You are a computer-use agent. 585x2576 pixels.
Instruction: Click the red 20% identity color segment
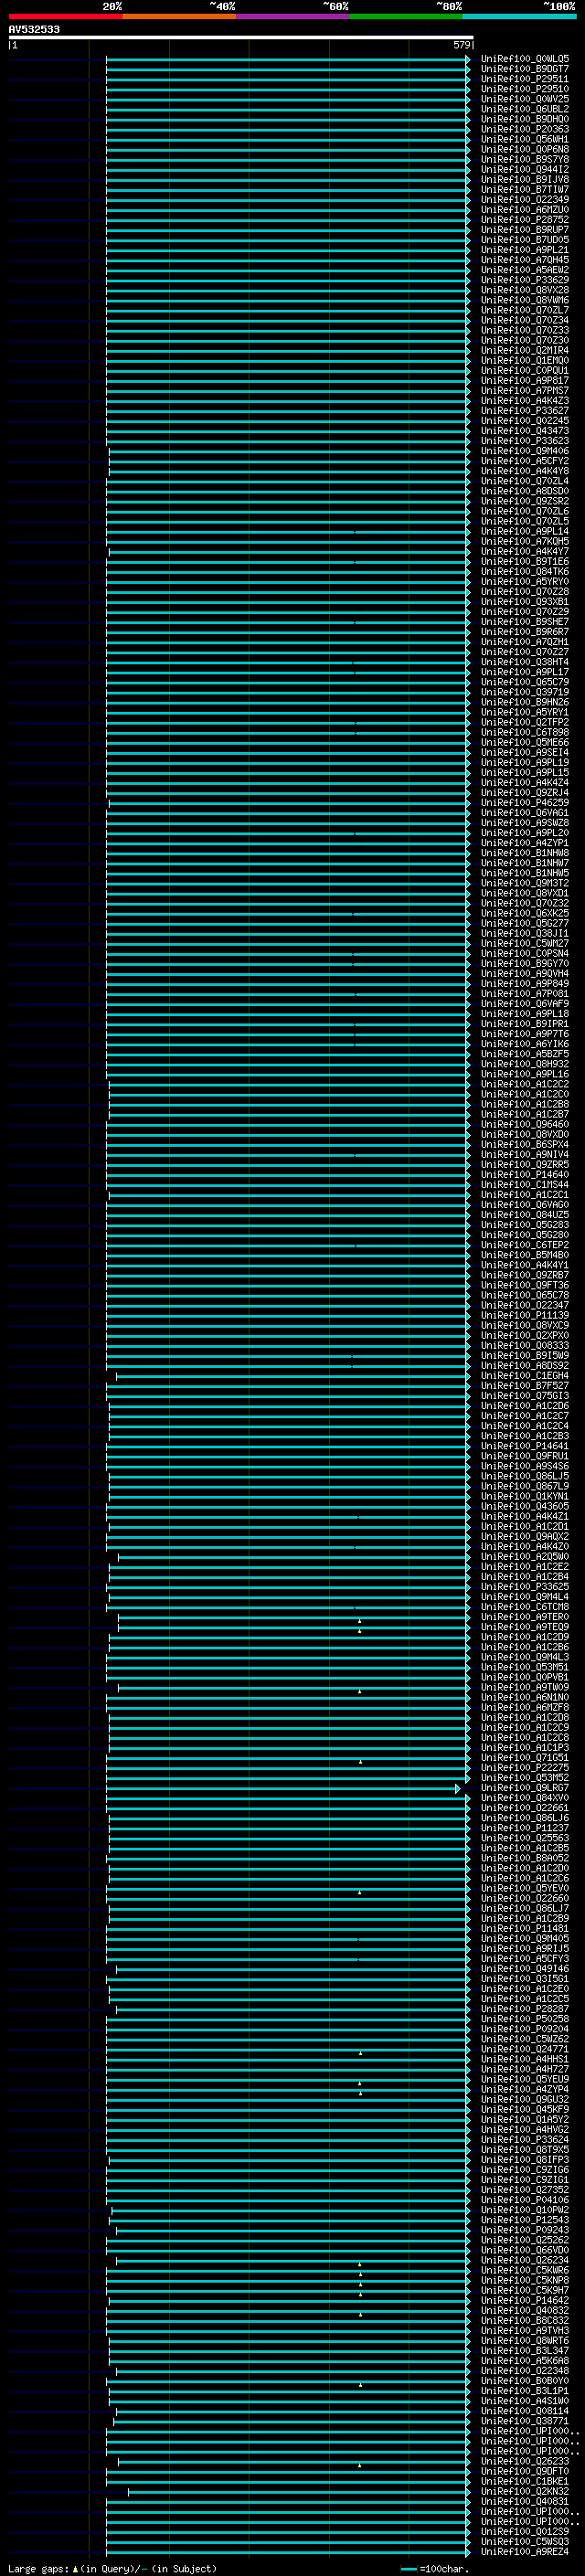(x=65, y=16)
